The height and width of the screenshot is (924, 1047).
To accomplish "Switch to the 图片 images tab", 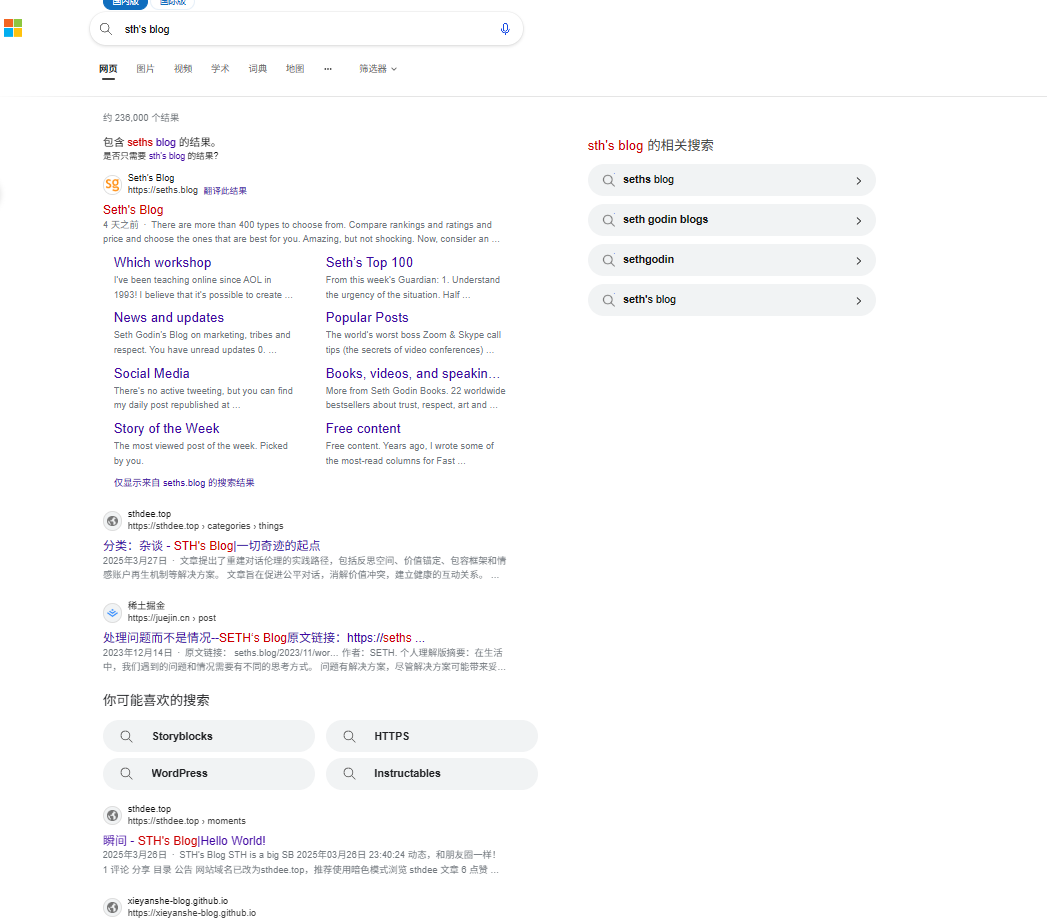I will [x=146, y=69].
